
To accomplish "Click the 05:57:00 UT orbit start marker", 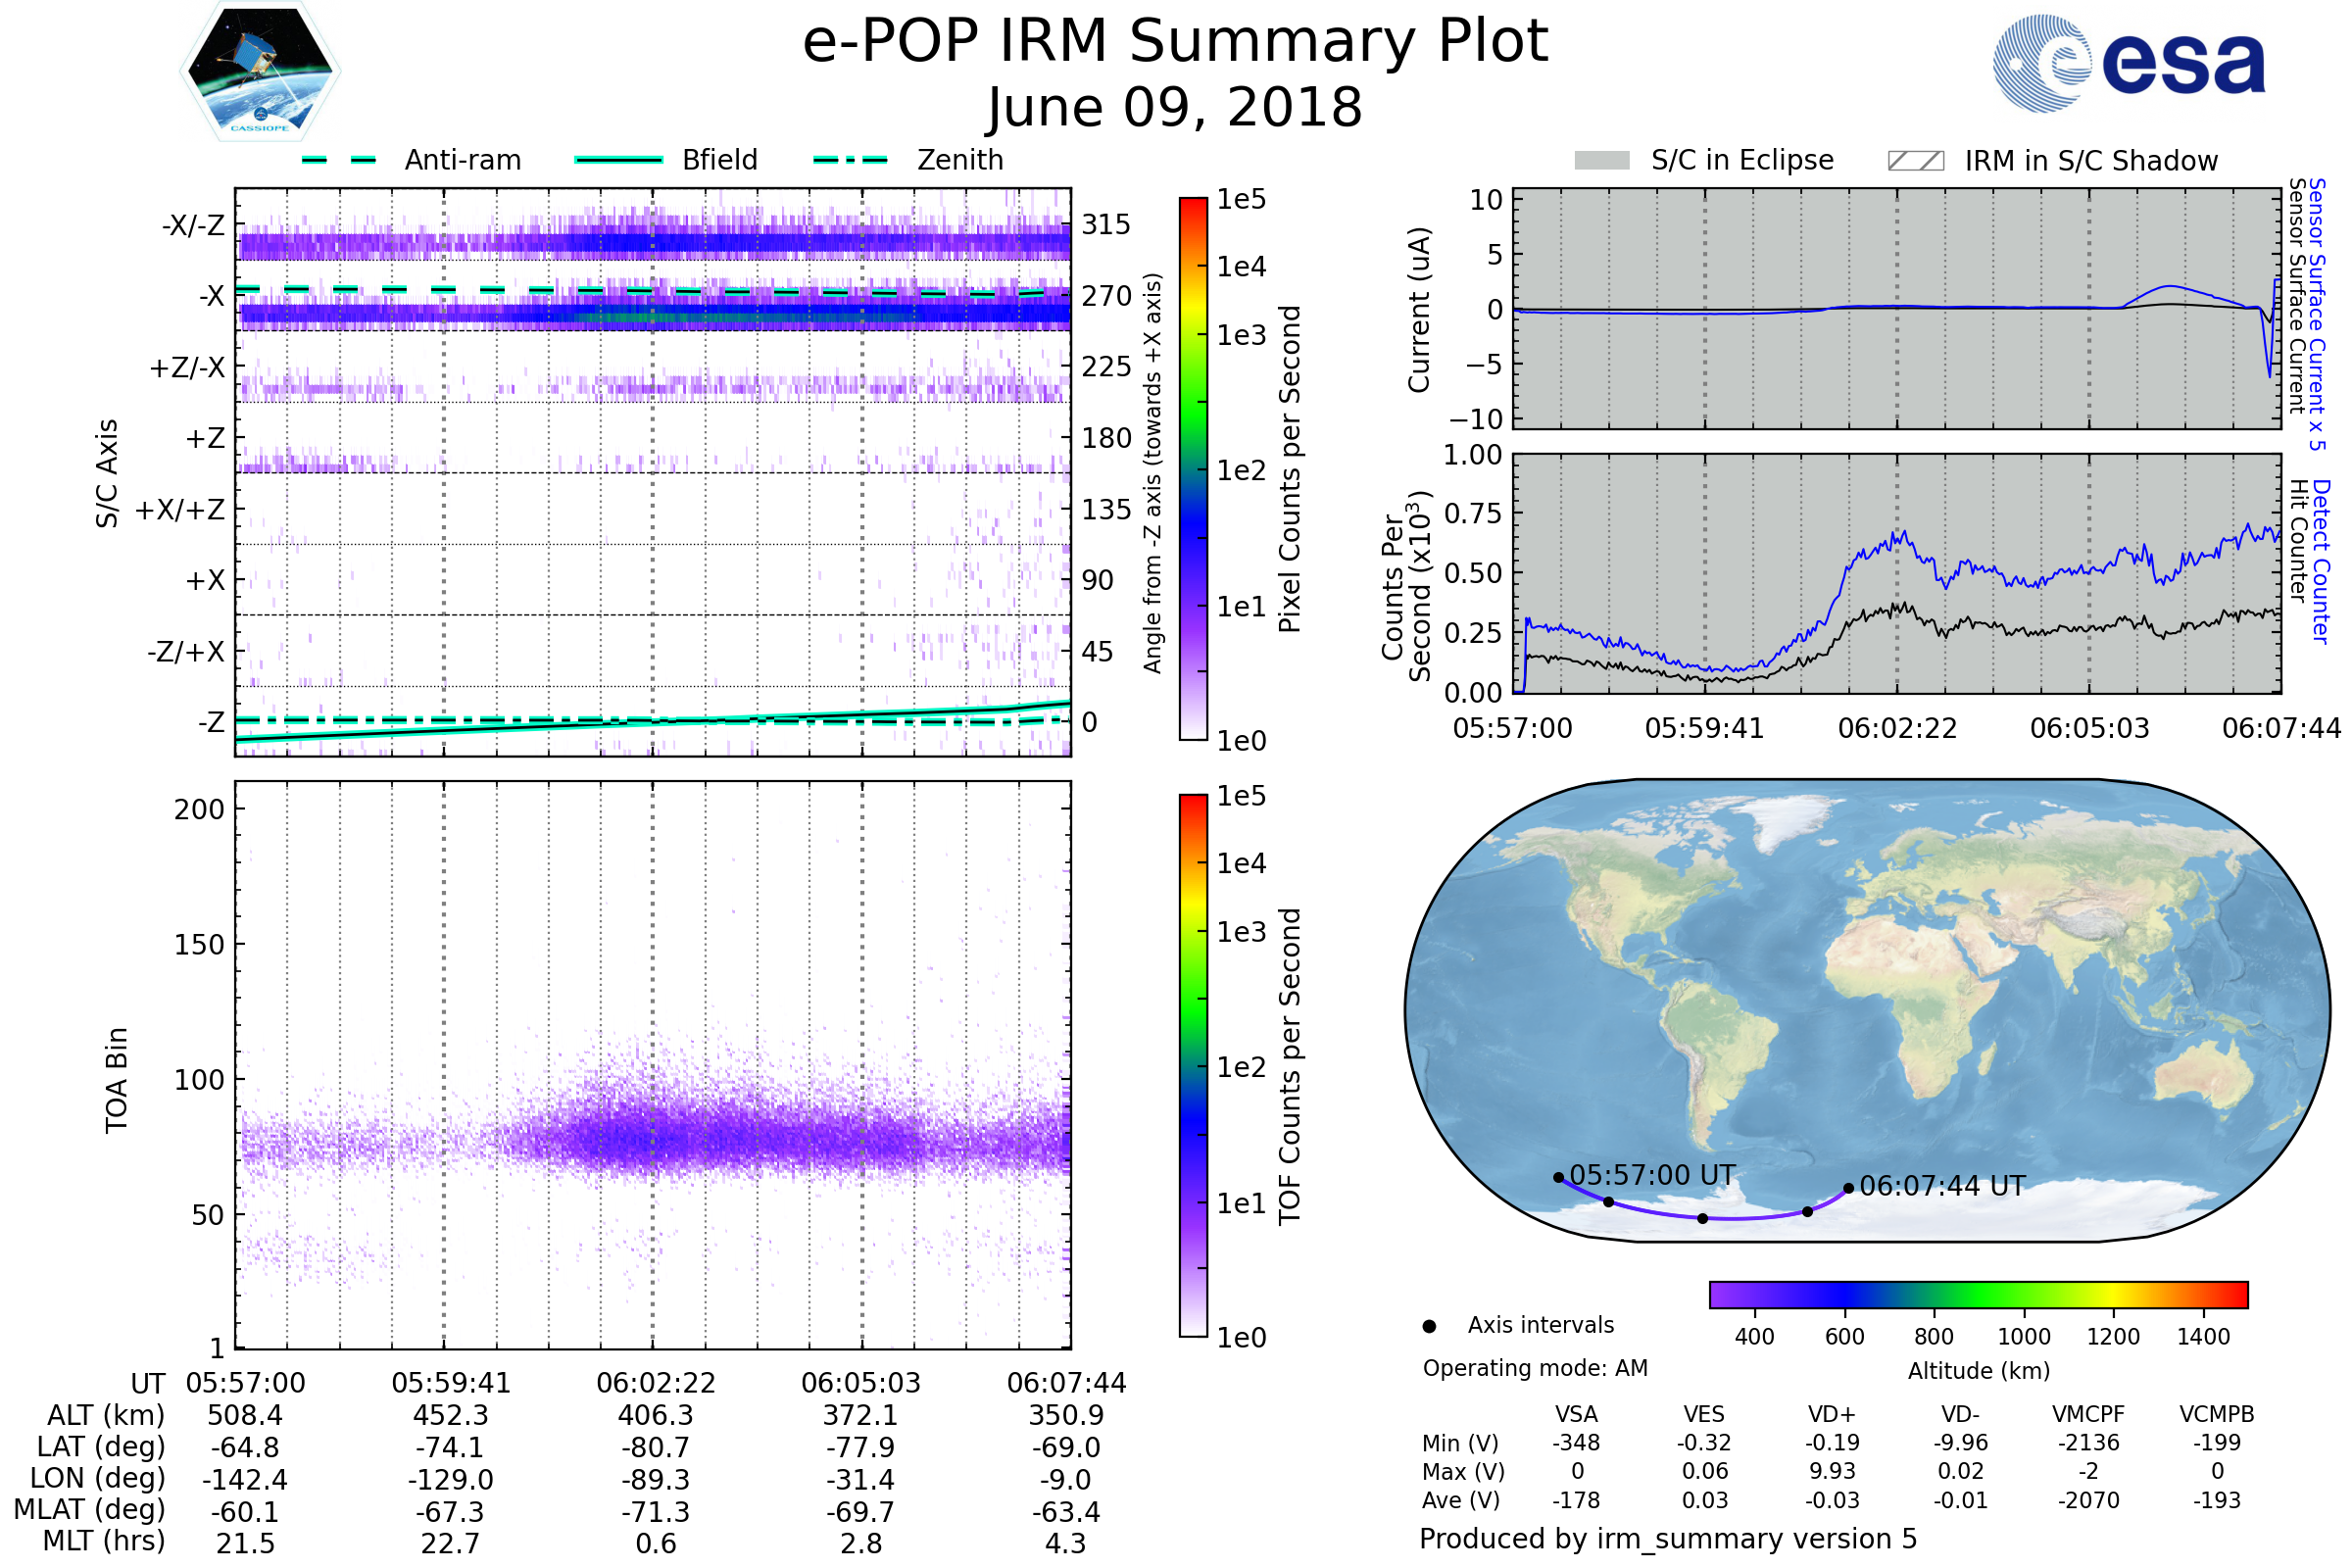I will 1558,1177.
